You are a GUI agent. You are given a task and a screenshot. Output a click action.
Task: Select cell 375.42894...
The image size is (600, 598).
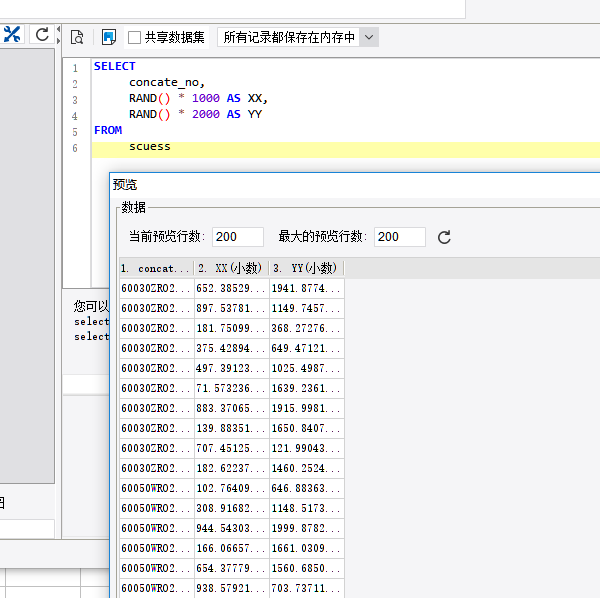[x=232, y=349]
